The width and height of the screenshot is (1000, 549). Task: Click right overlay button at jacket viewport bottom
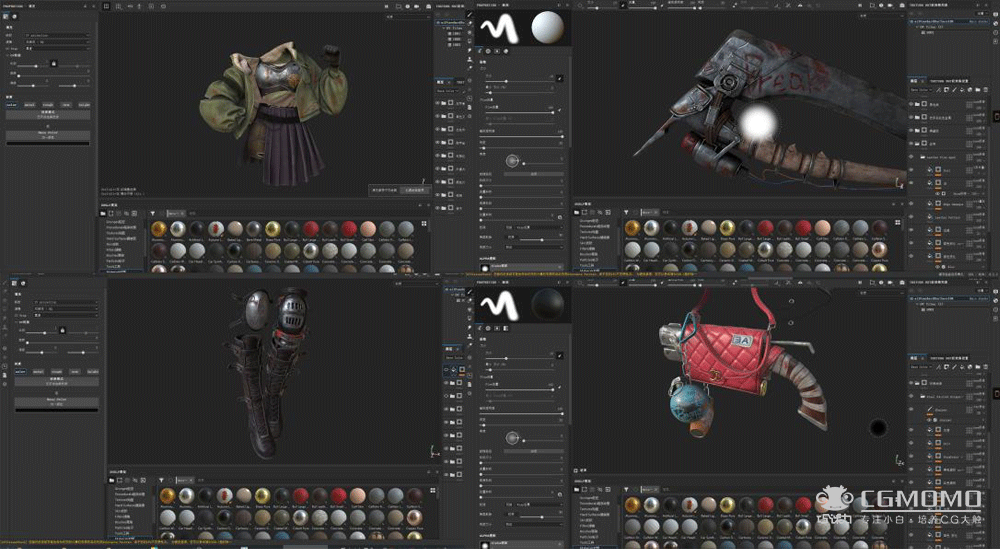pyautogui.click(x=415, y=190)
